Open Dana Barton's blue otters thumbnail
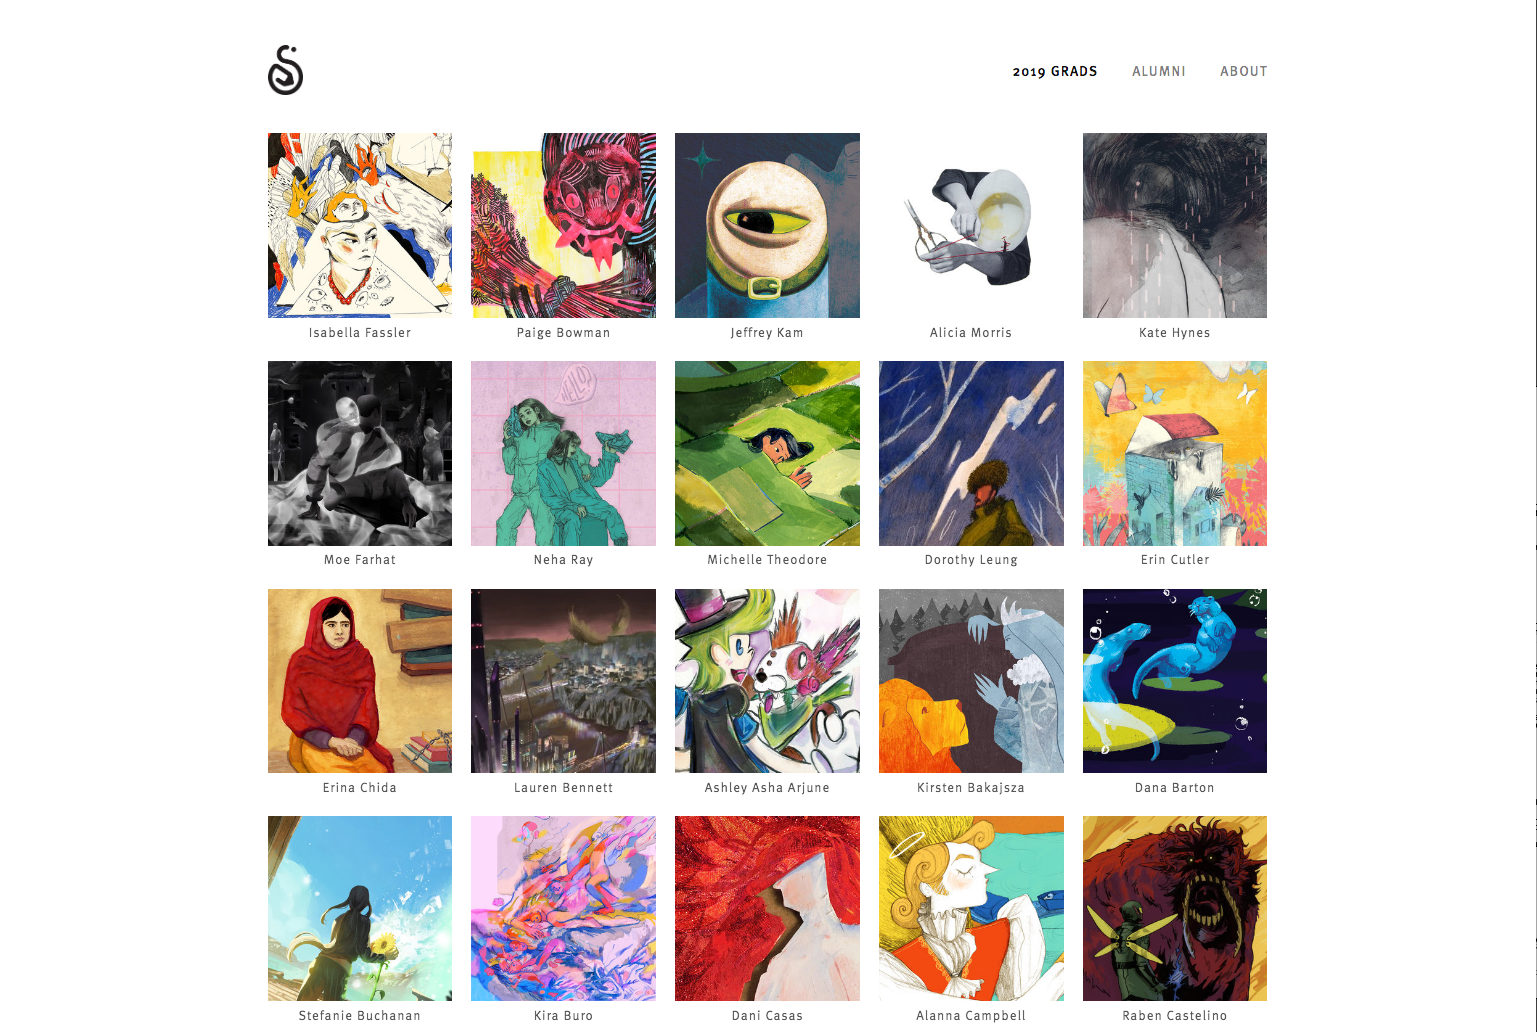Image resolution: width=1537 pixels, height=1032 pixels. point(1175,681)
